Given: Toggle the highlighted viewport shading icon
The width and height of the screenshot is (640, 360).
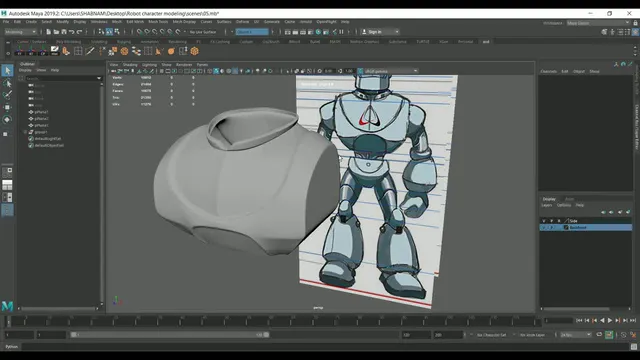Looking at the screenshot, I should tap(216, 71).
